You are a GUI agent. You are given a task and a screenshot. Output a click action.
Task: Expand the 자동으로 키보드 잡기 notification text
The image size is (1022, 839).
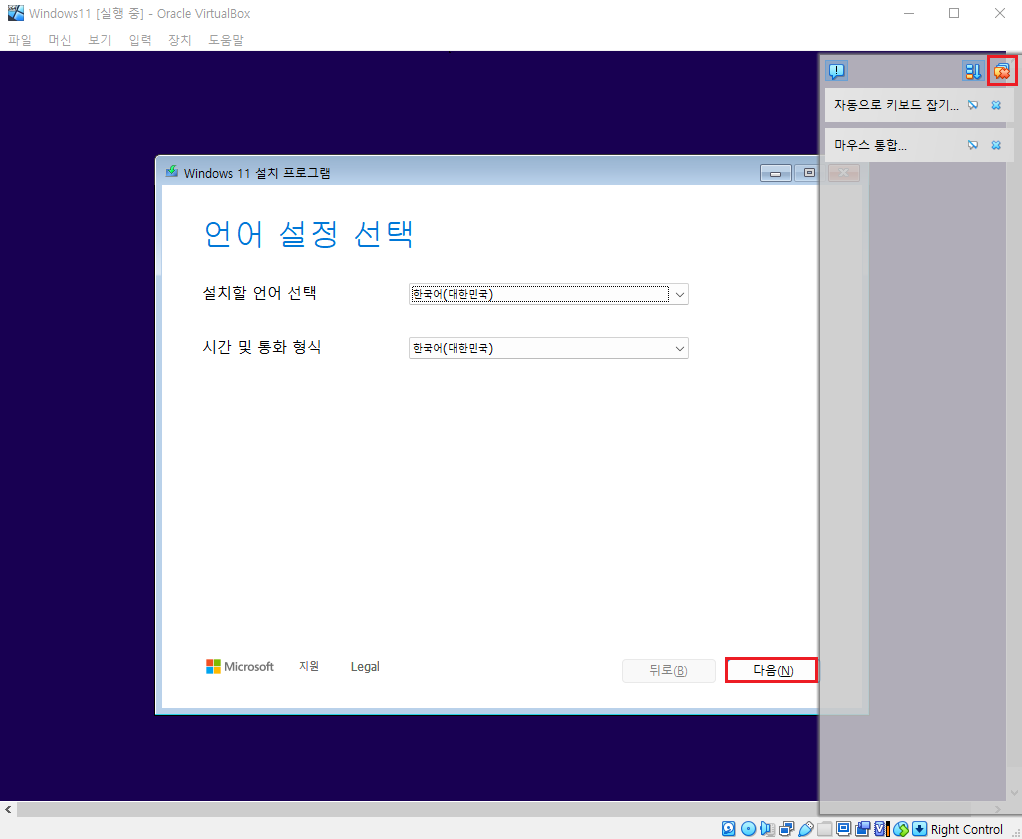click(896, 105)
